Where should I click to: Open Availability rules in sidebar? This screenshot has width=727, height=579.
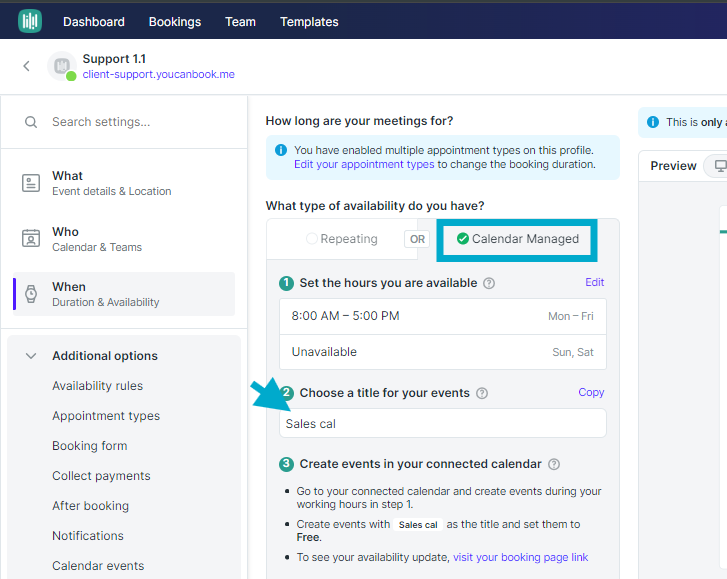(97, 386)
